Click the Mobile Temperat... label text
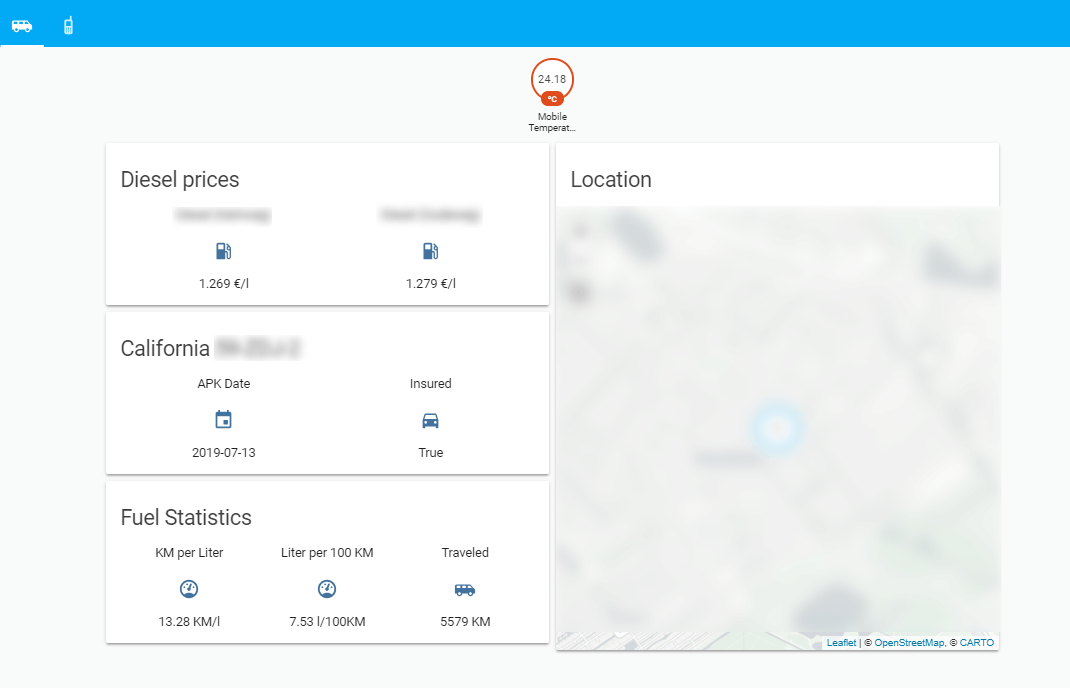This screenshot has height=688, width=1070. (x=552, y=122)
